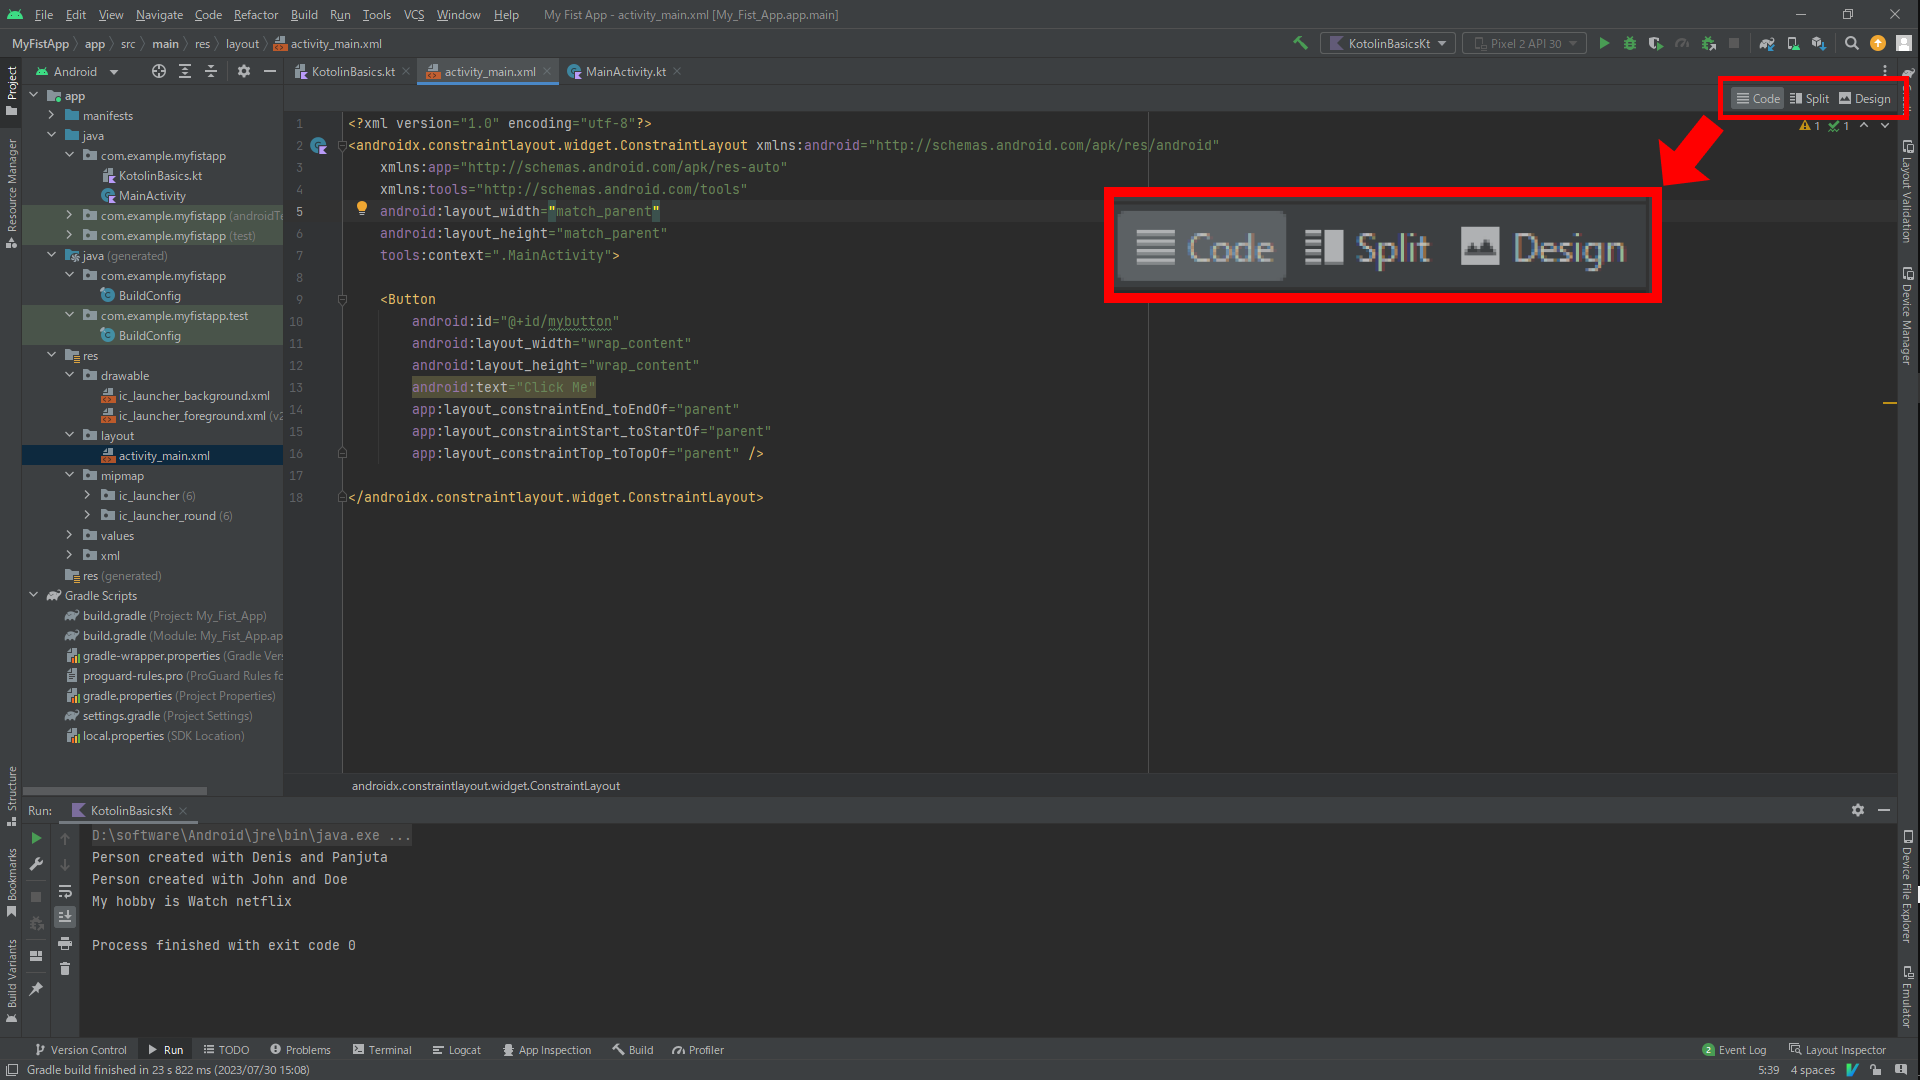
Task: Toggle soft-wrap in the run console
Action: pyautogui.click(x=65, y=892)
